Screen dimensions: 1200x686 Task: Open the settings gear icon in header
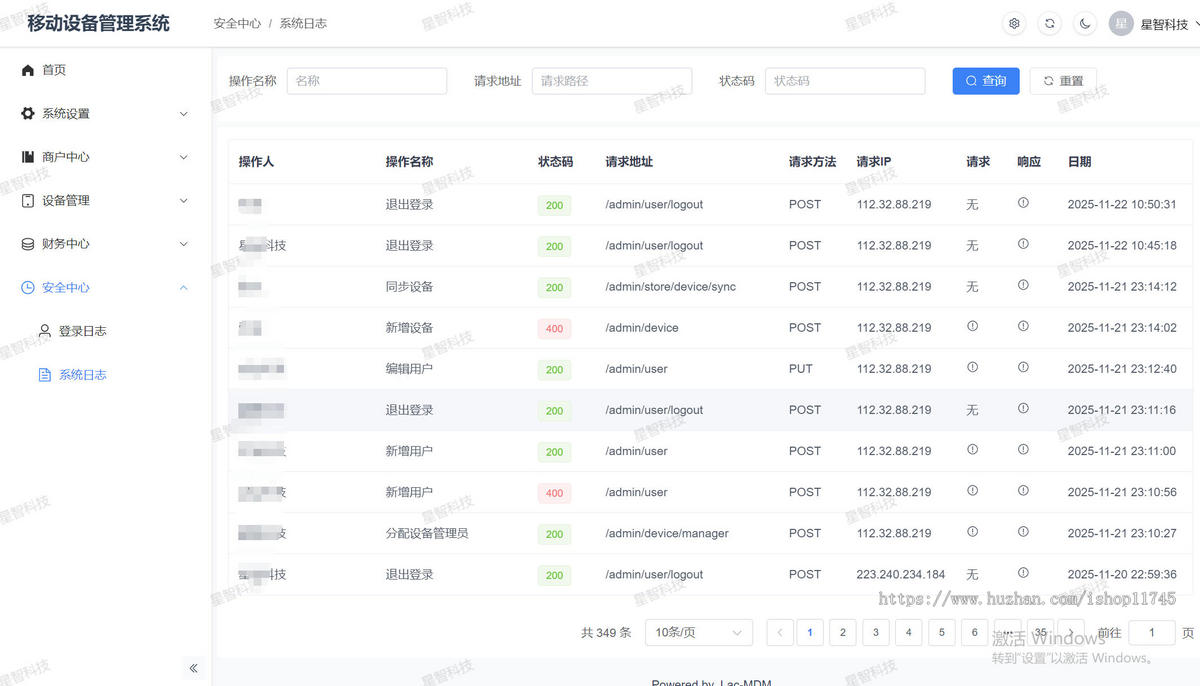pos(1015,23)
